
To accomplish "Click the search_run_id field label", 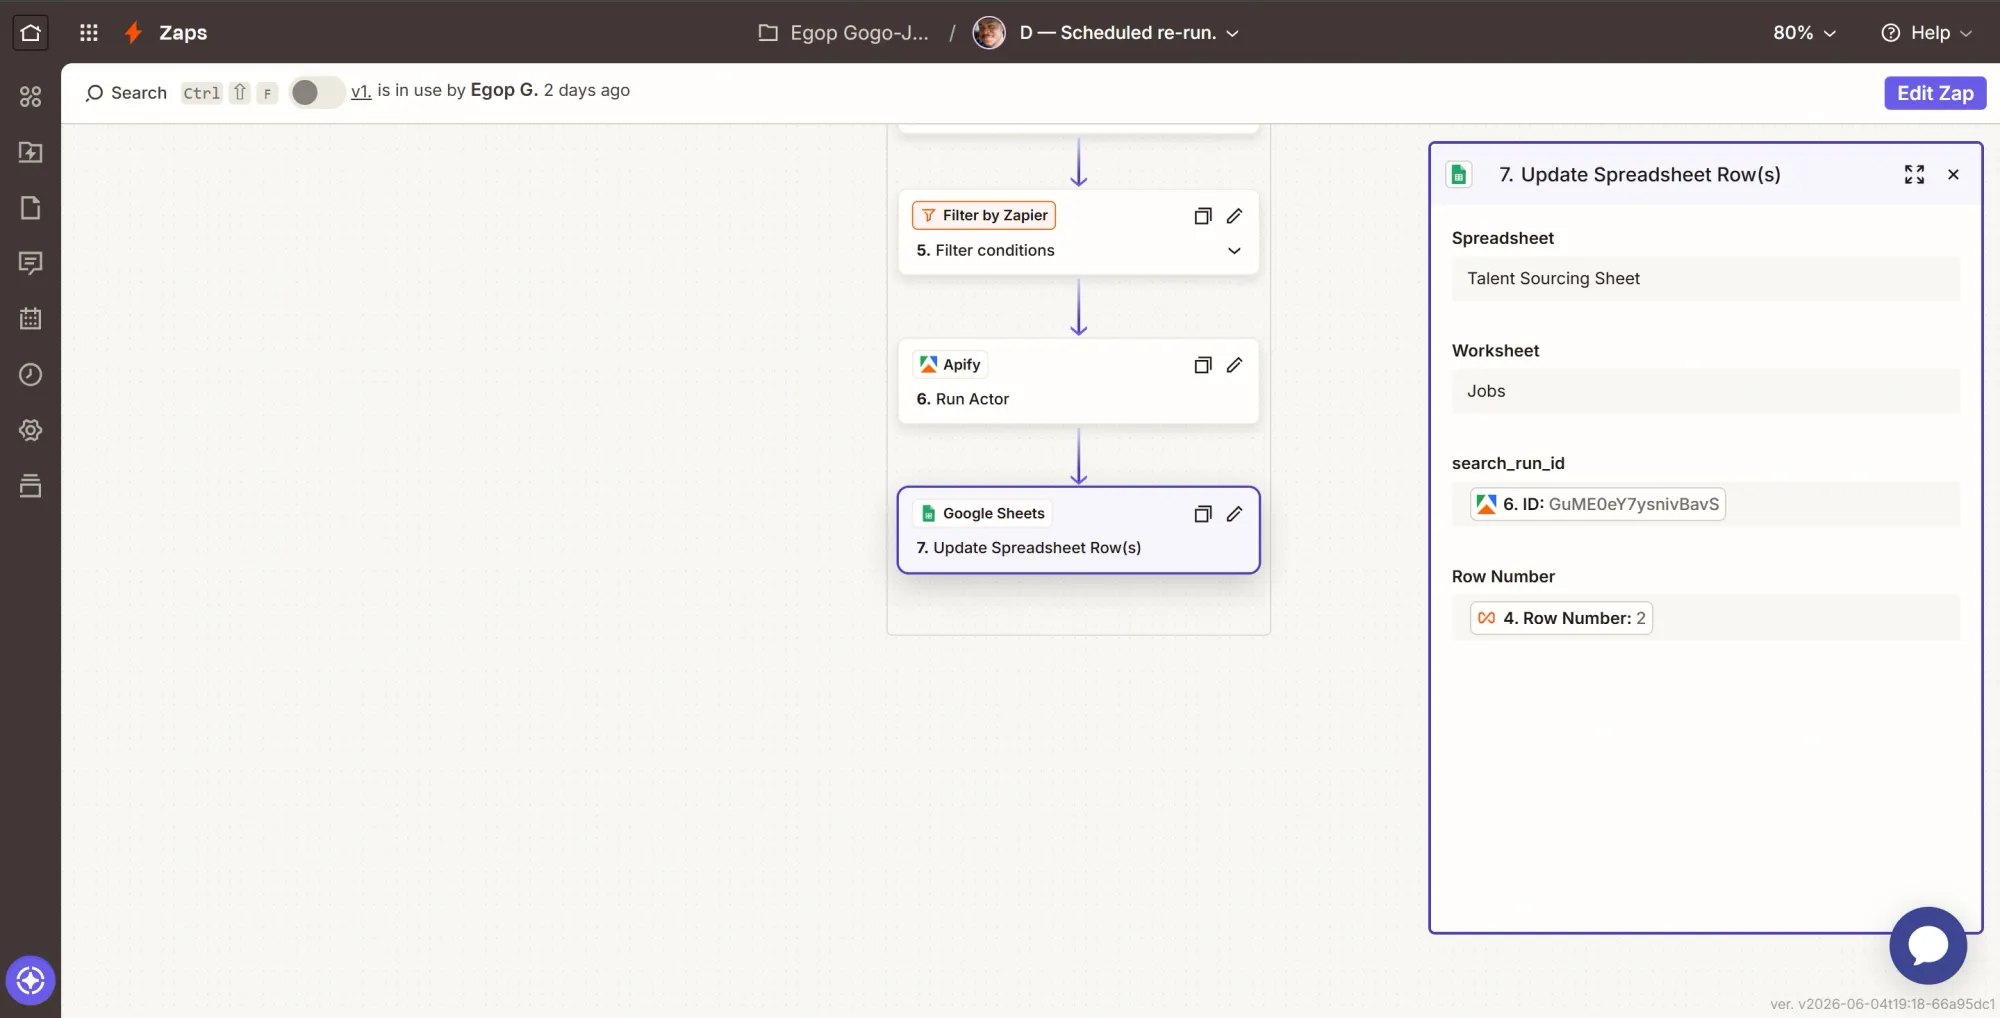I will (1508, 464).
